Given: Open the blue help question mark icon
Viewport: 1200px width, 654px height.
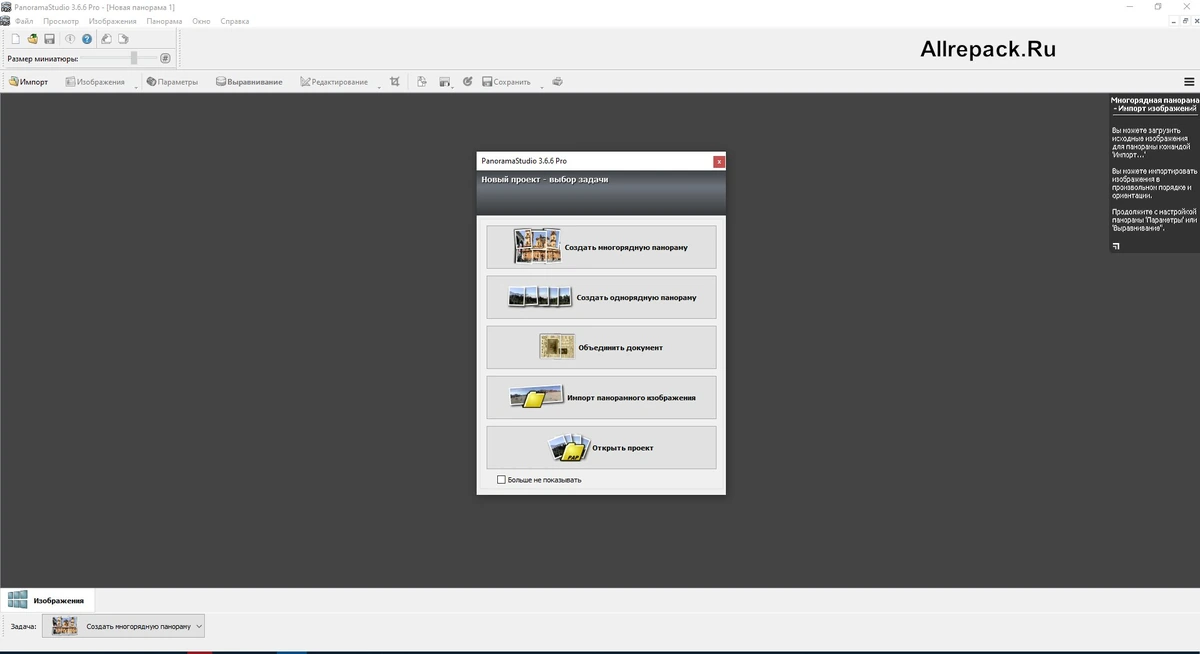Looking at the screenshot, I should 87,39.
